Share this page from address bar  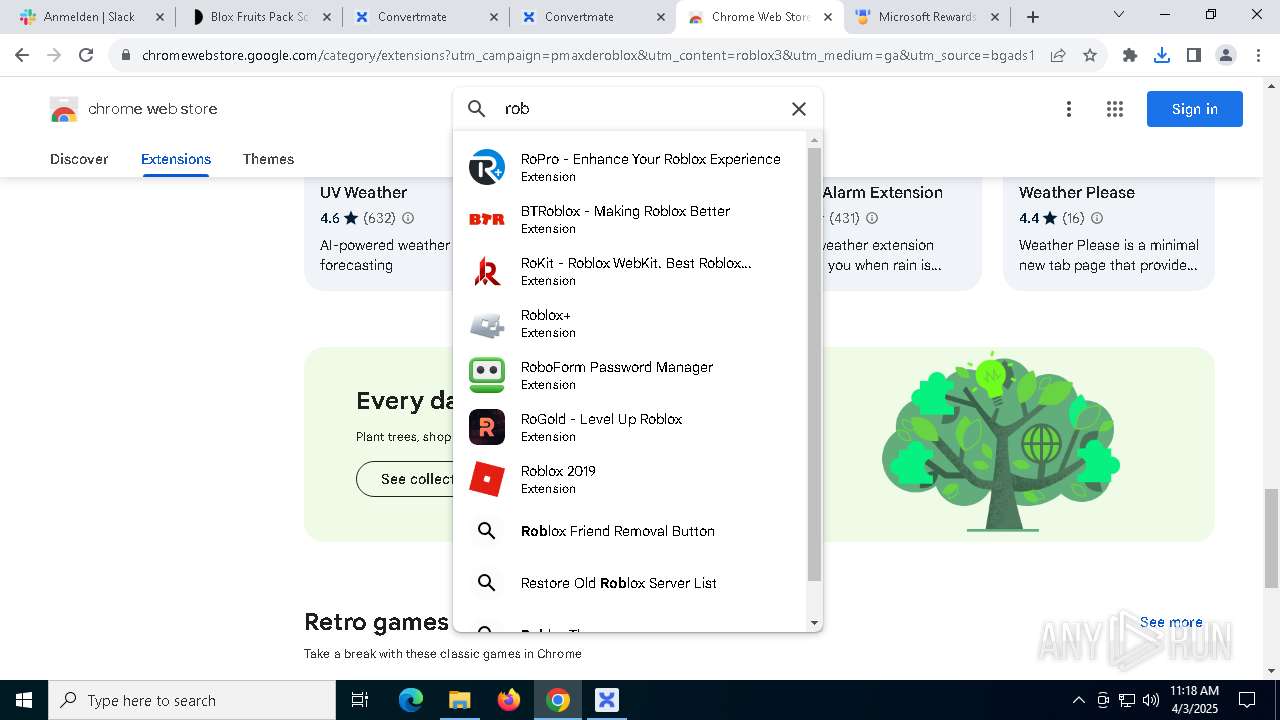click(x=1058, y=55)
